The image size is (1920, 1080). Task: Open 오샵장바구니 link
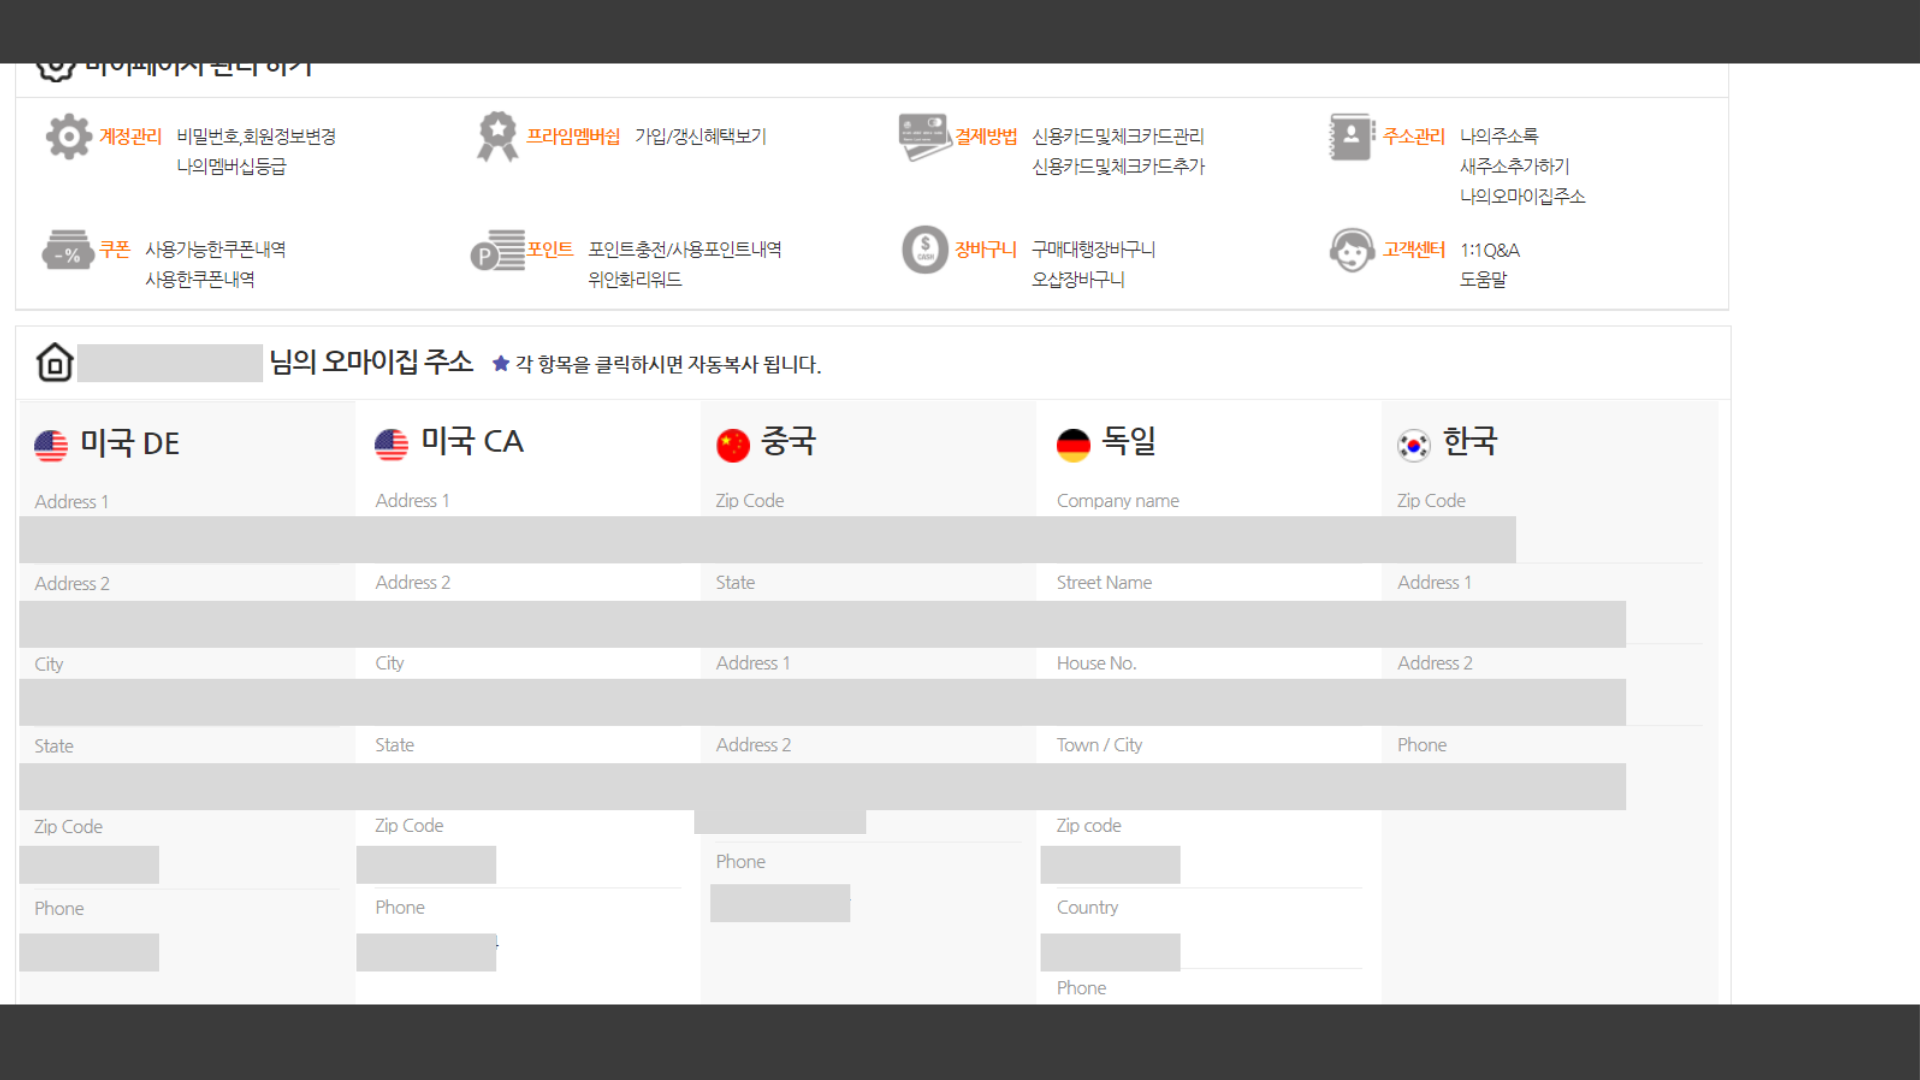1078,279
